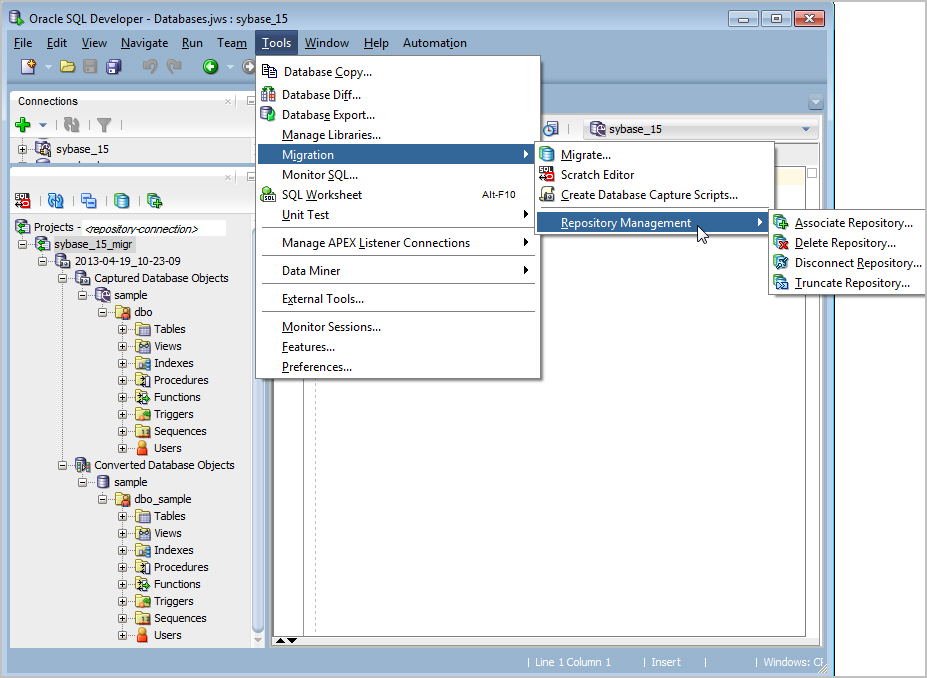Image resolution: width=927 pixels, height=678 pixels.
Task: Open the Window menu
Action: 326,43
